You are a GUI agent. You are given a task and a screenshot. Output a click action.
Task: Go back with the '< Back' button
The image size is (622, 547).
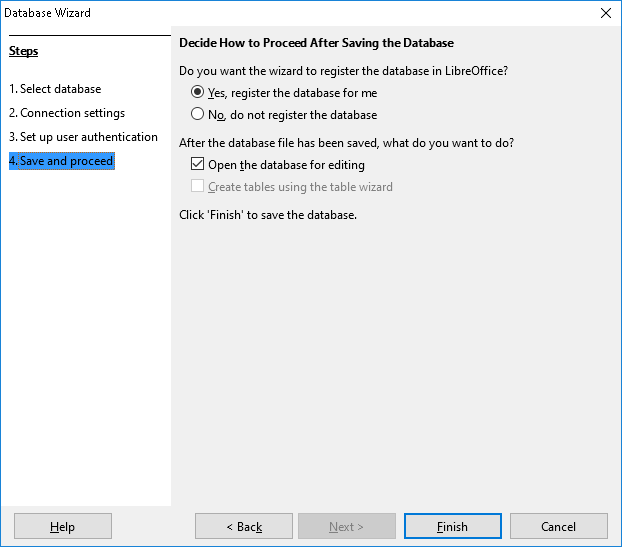point(243,527)
